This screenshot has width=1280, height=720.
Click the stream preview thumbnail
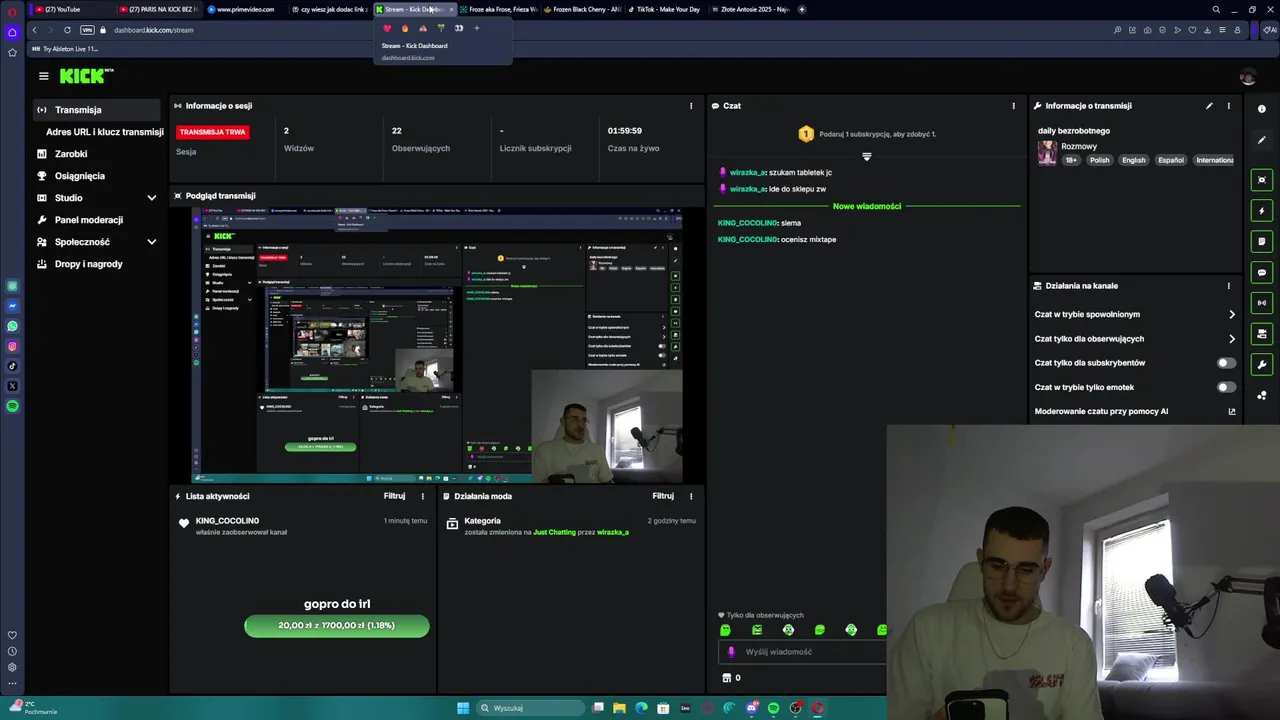pyautogui.click(x=437, y=346)
